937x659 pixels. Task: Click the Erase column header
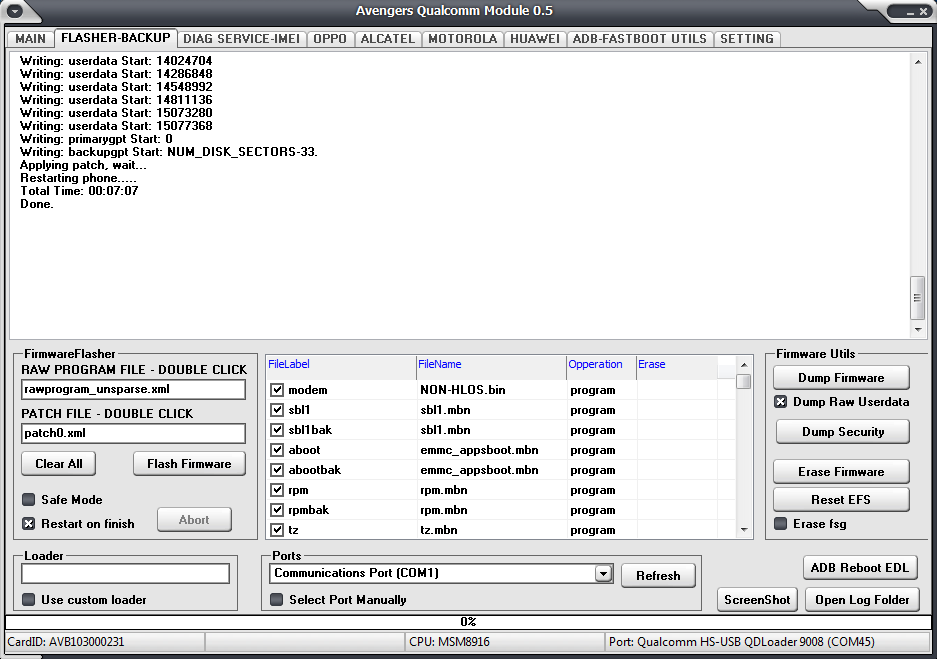click(676, 364)
